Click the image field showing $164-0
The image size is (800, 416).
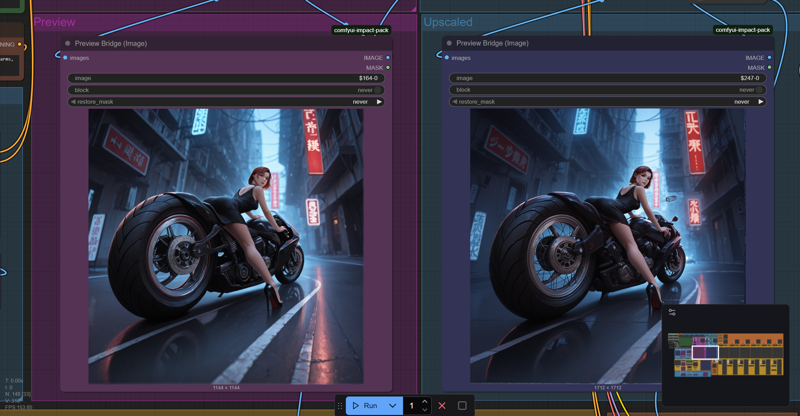point(226,78)
